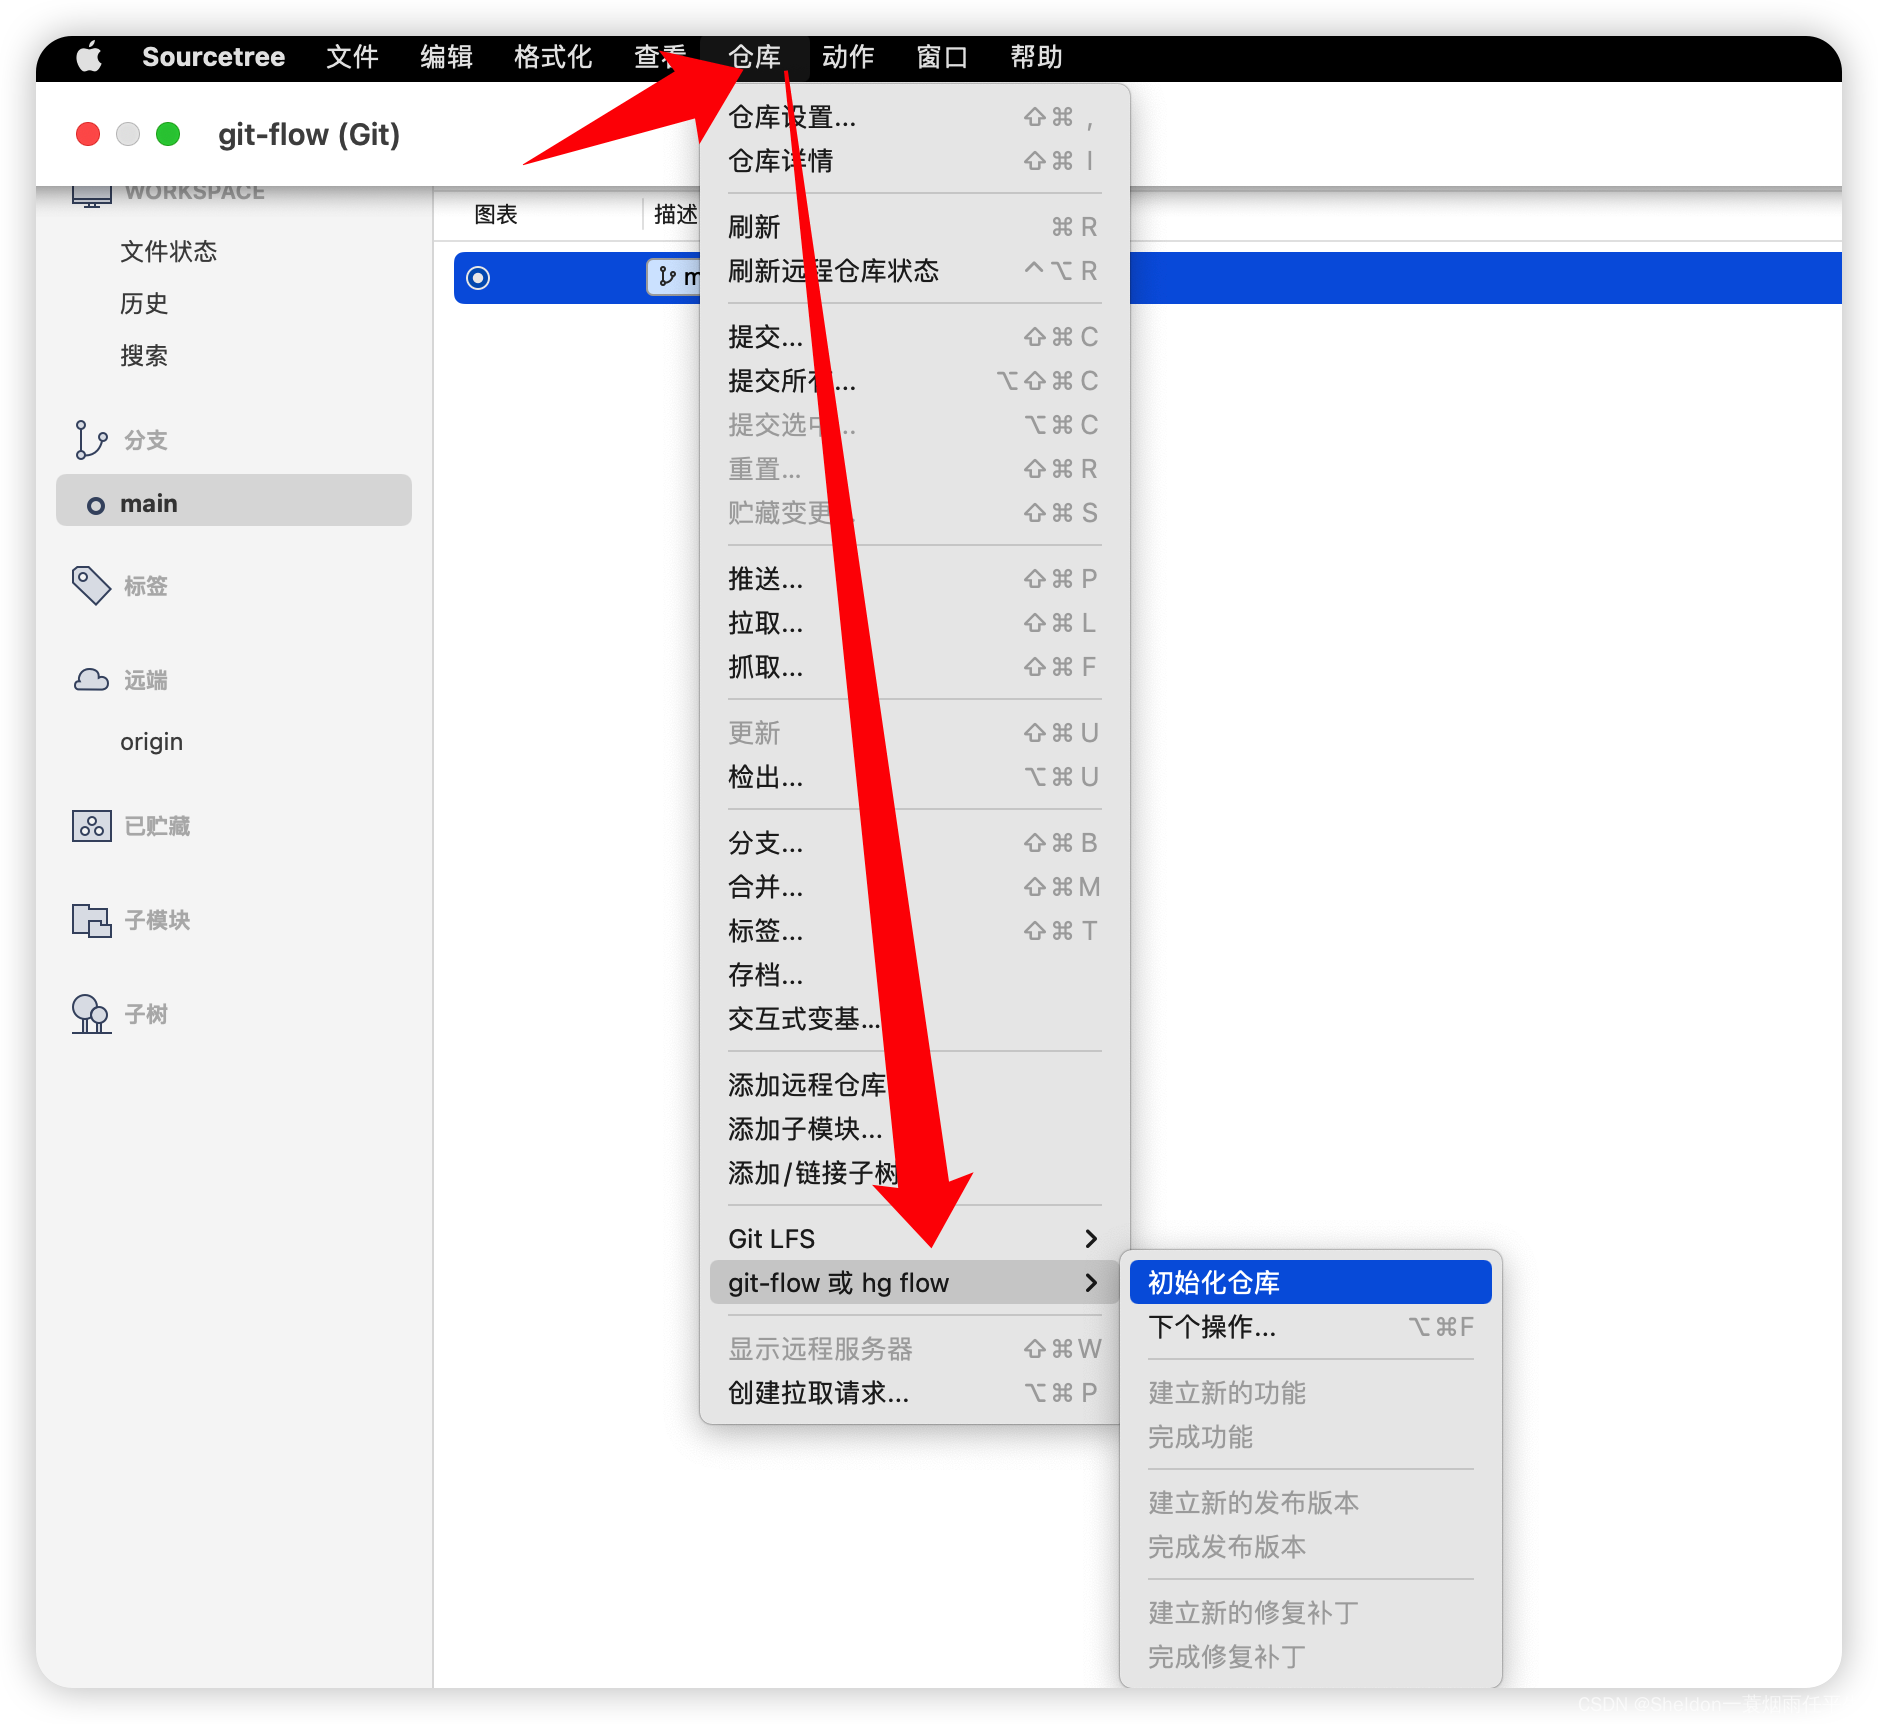
Task: Open the Sourcetree application menu
Action: pos(213,57)
